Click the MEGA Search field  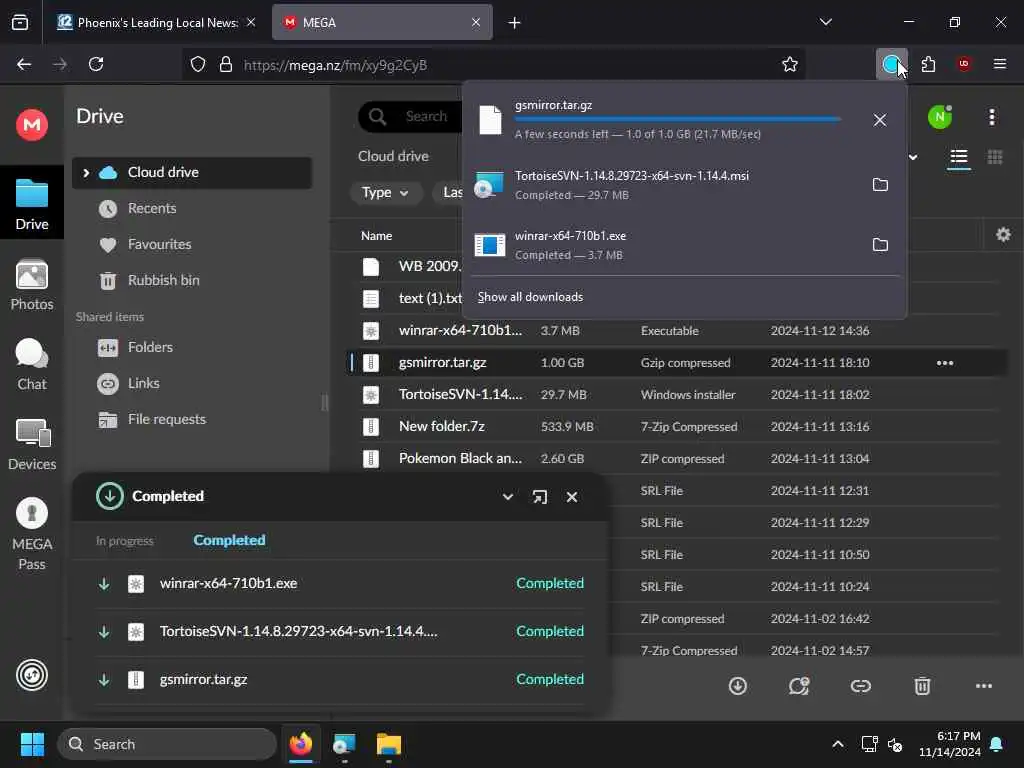pyautogui.click(x=411, y=116)
